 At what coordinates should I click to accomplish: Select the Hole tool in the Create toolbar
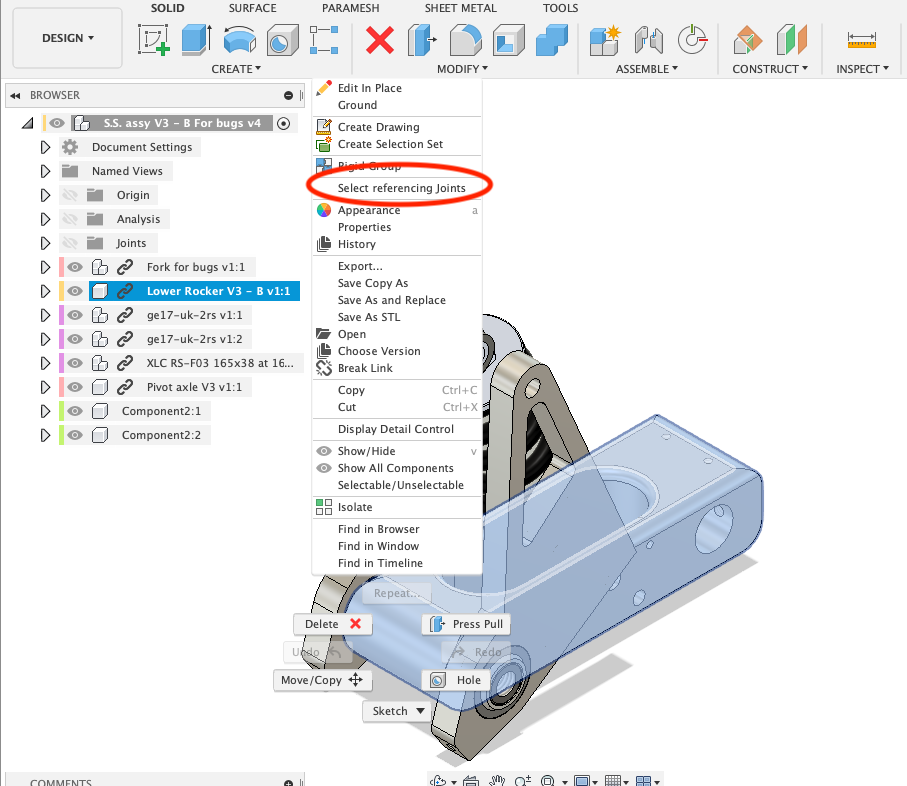[x=282, y=40]
